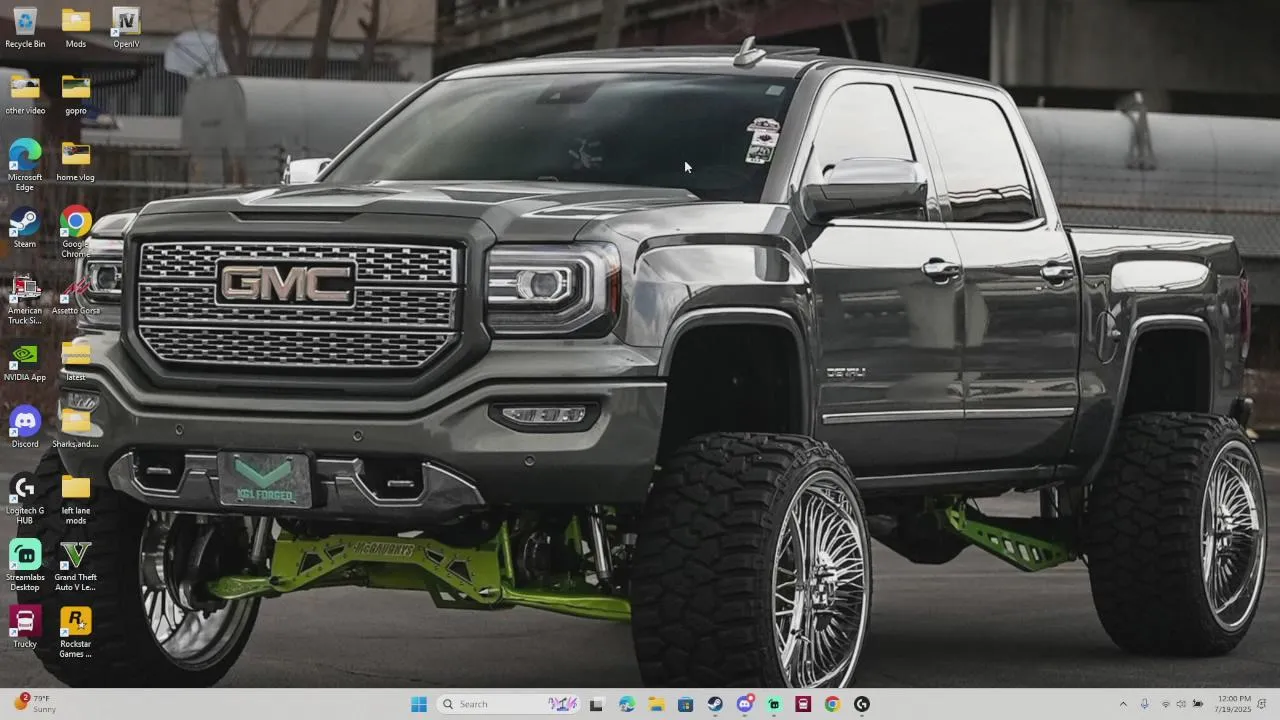
Task: Select the NVIDIA App desktop icon
Action: click(25, 361)
